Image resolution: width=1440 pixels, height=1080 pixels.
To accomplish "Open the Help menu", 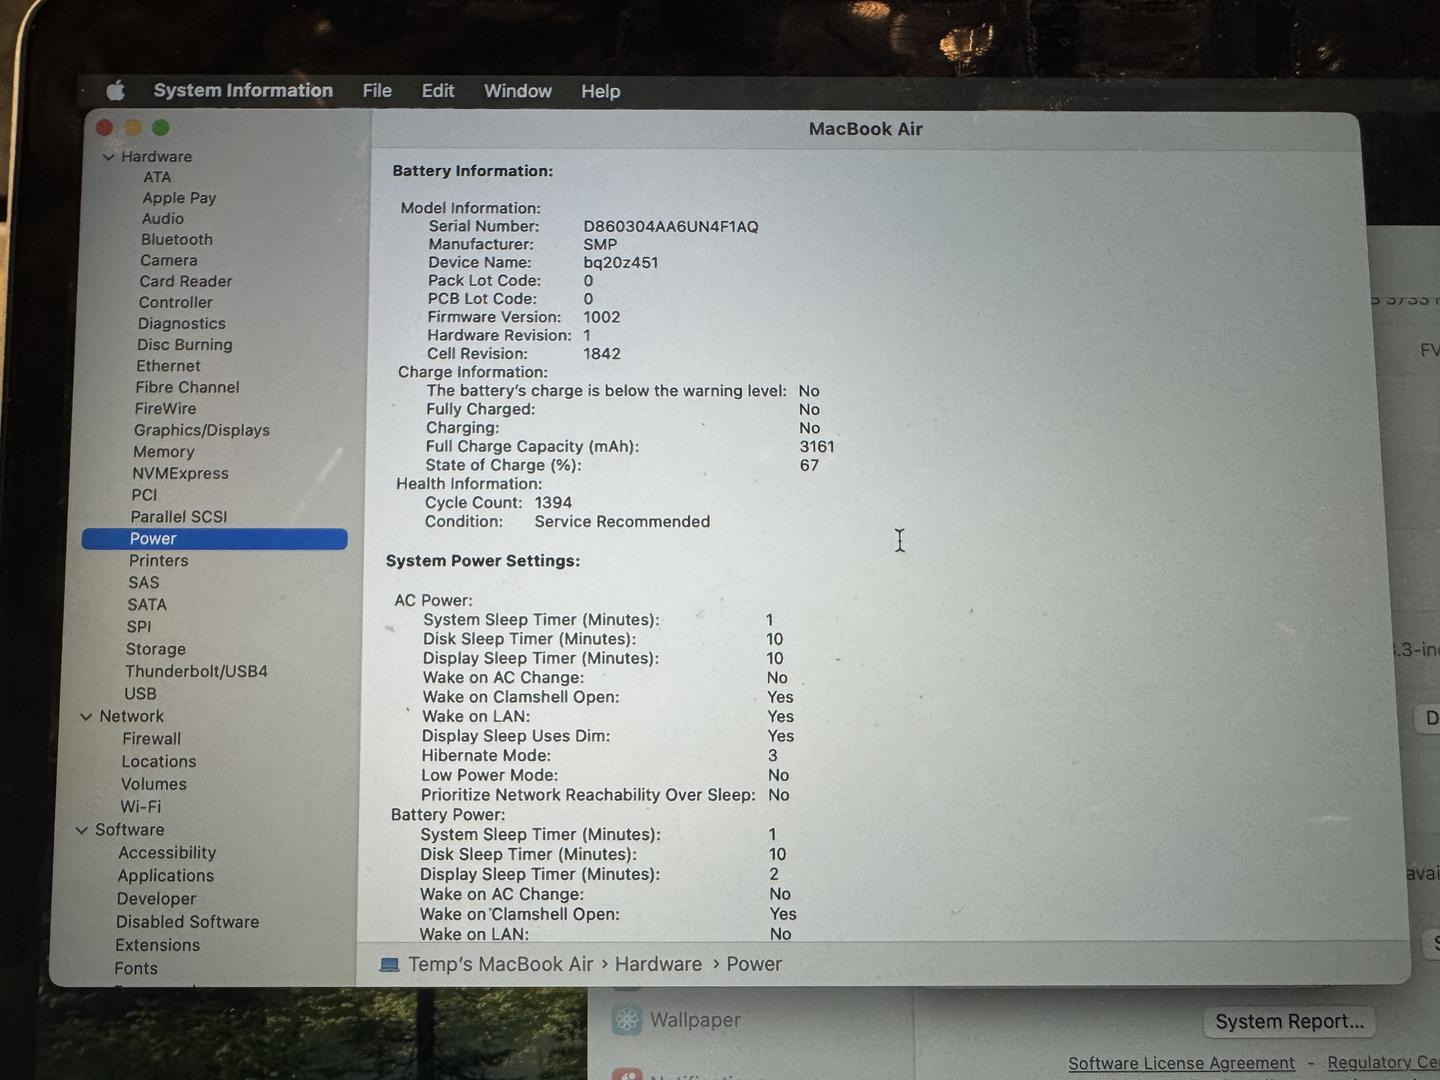I will click(601, 91).
